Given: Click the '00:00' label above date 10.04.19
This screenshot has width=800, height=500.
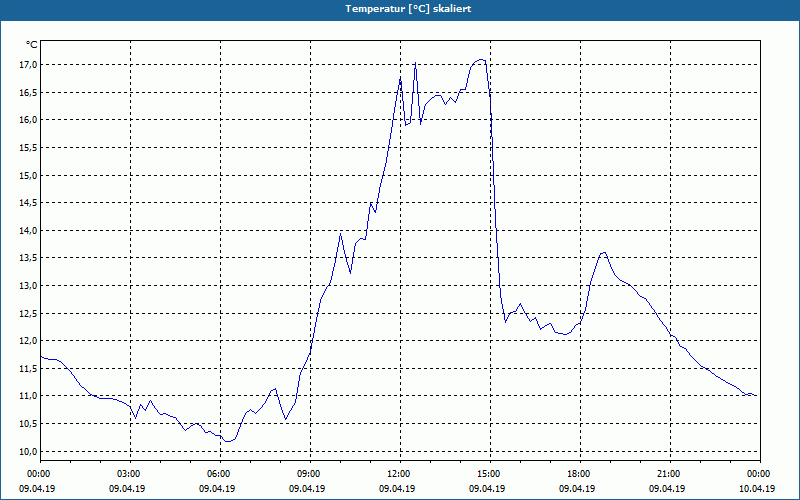Looking at the screenshot, I should tap(760, 474).
